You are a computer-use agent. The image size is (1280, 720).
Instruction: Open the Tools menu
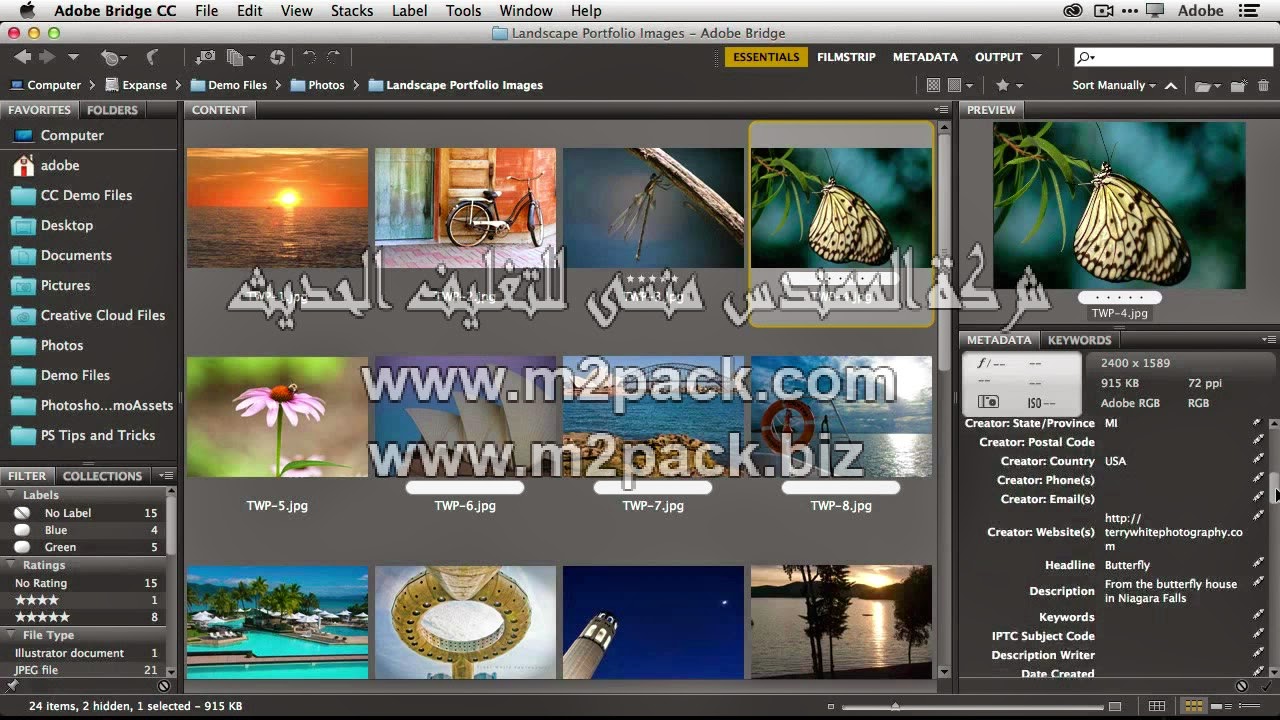[463, 11]
